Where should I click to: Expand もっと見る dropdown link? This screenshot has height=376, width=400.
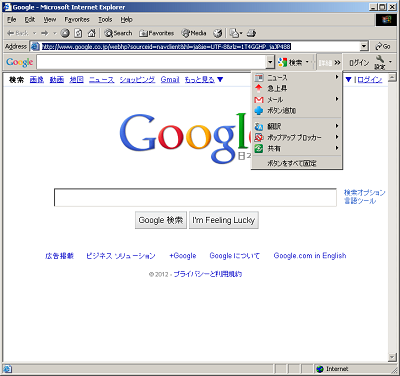[x=204, y=80]
